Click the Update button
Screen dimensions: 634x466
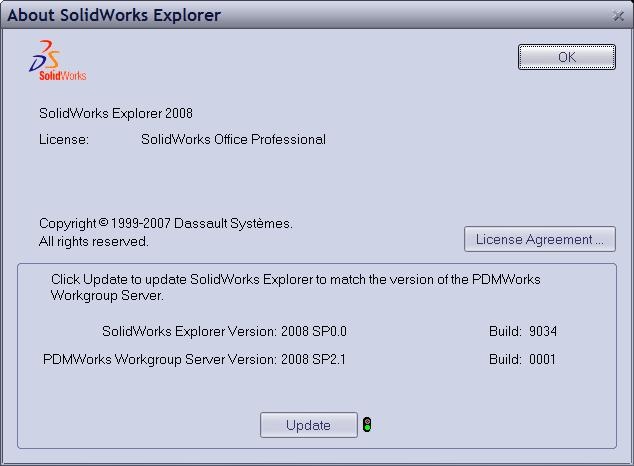[x=309, y=425]
